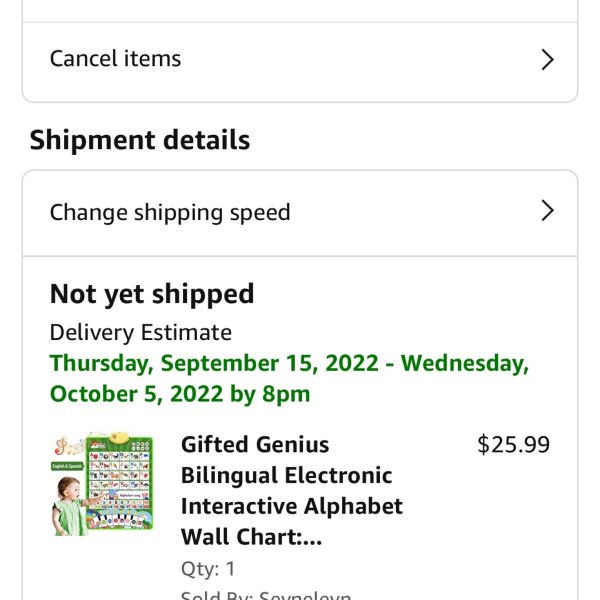Tap the toddler in the product image
Screen dimensions: 600x600
click(x=69, y=506)
